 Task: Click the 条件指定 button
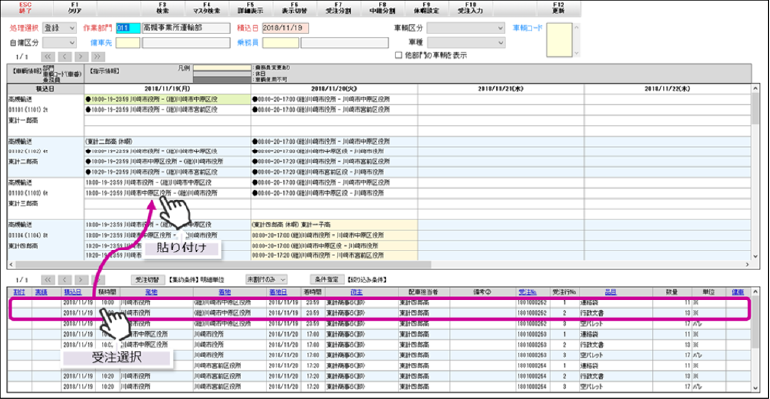click(327, 280)
